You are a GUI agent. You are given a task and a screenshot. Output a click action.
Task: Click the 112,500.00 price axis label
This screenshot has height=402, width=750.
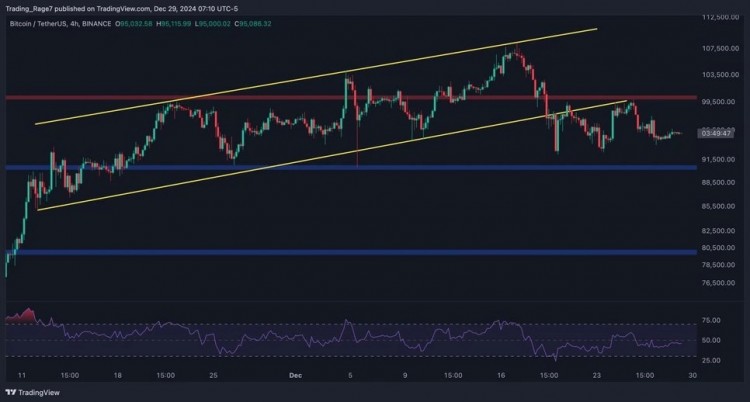pos(716,18)
